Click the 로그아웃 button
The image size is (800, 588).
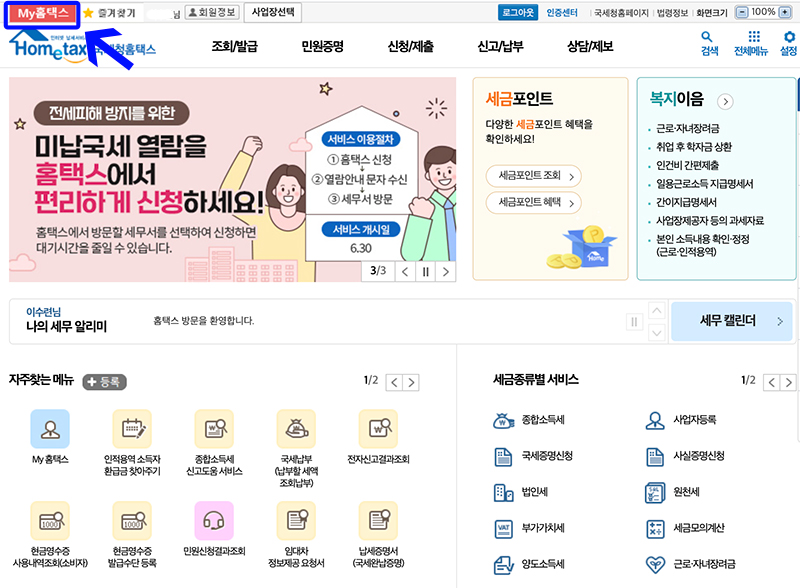pos(516,13)
